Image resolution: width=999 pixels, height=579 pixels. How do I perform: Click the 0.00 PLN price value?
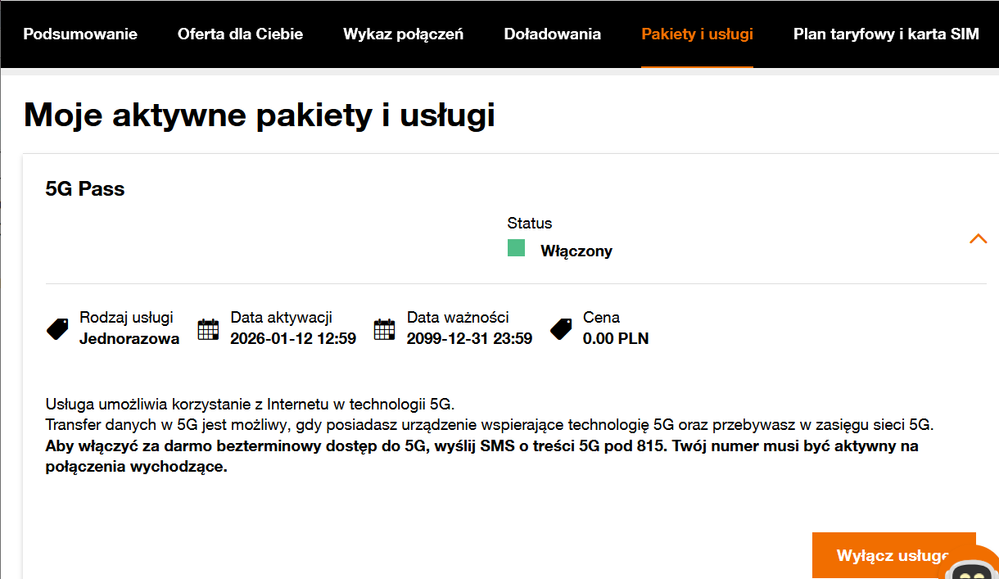(615, 338)
